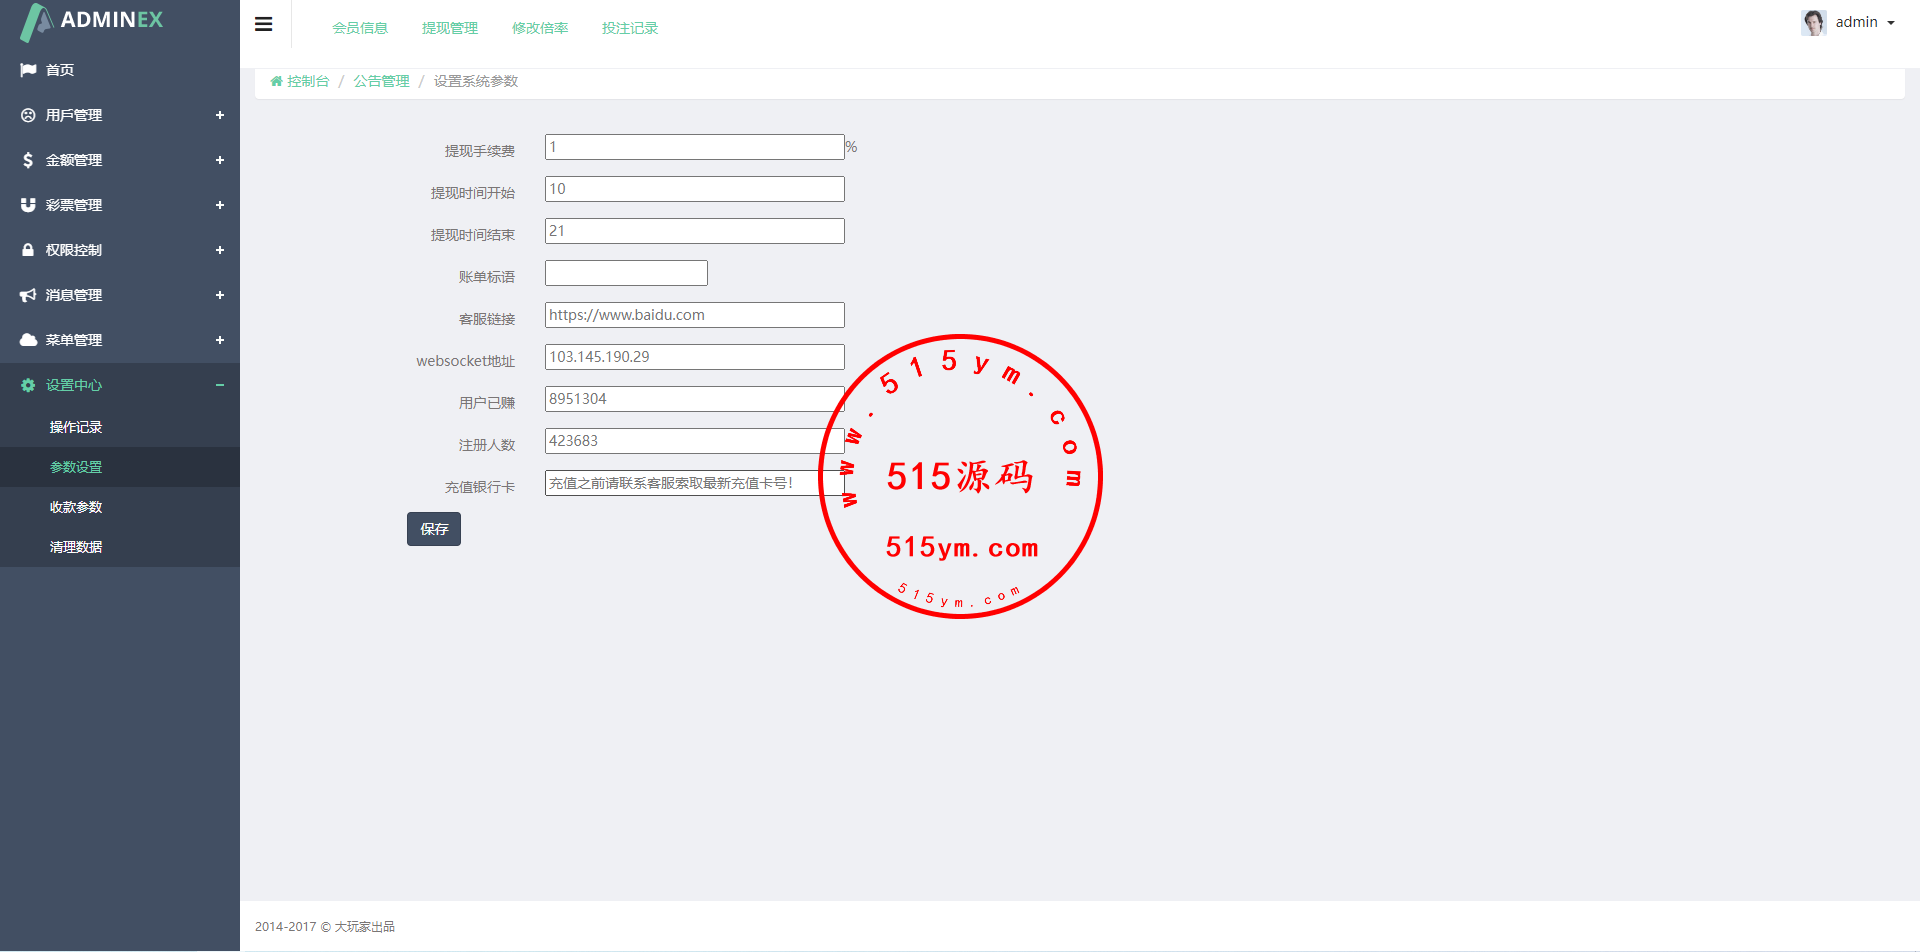The width and height of the screenshot is (1920, 952).
Task: Click the lock icon for 权限控制
Action: (x=28, y=250)
